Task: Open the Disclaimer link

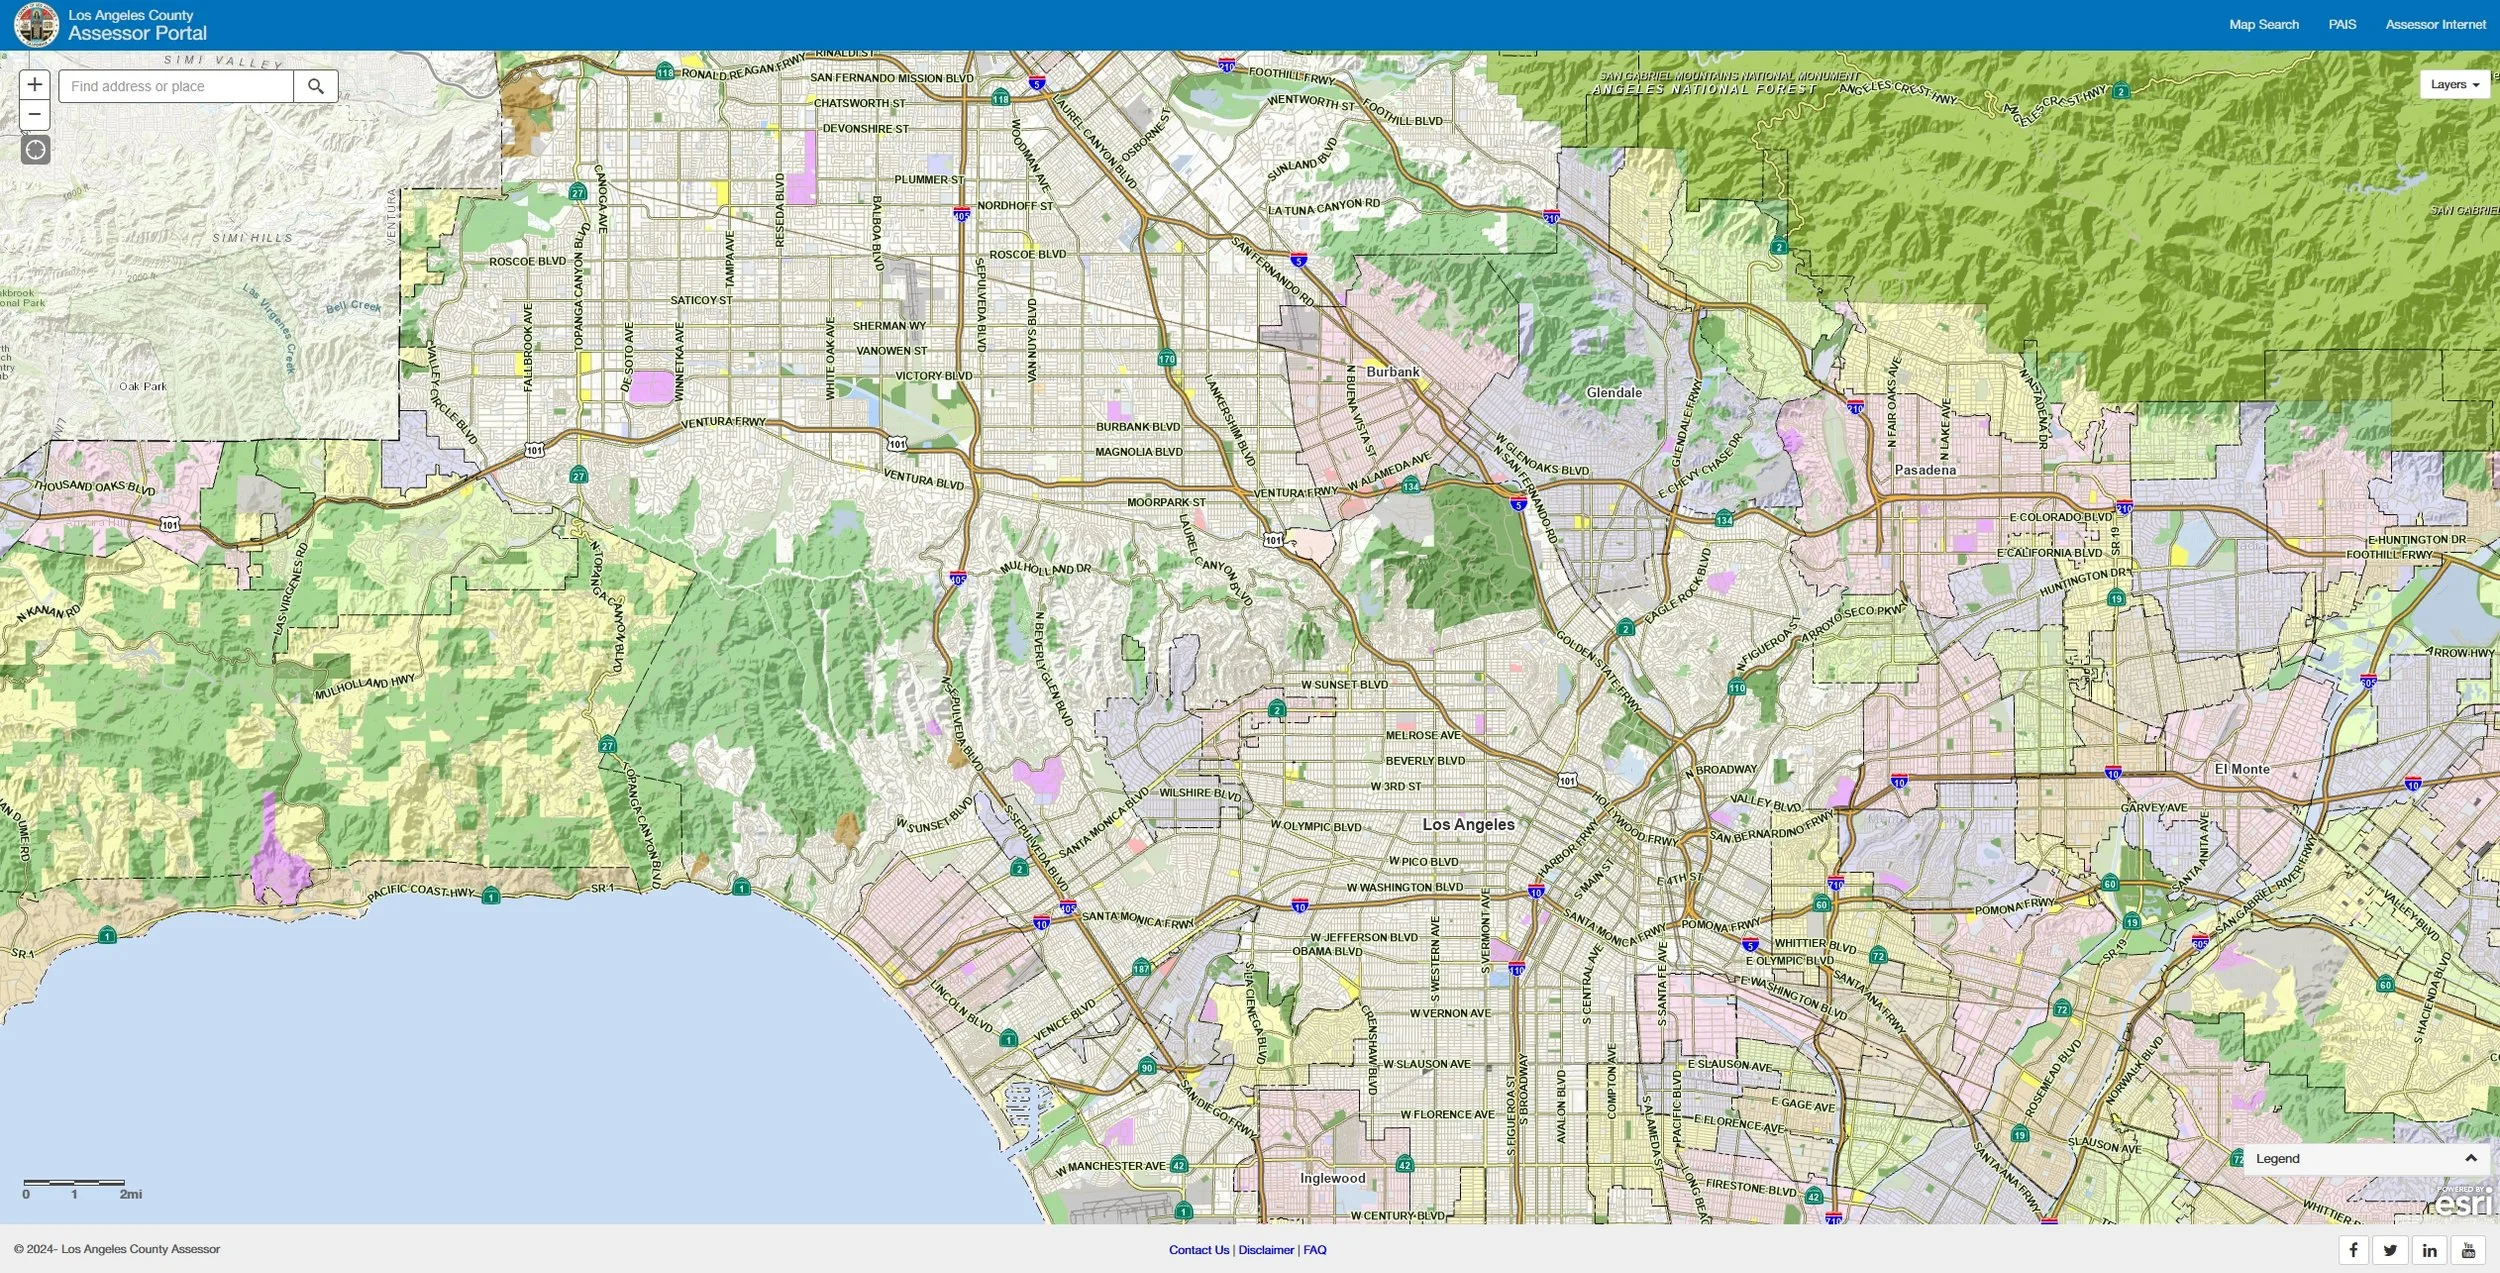Action: tap(1266, 1250)
